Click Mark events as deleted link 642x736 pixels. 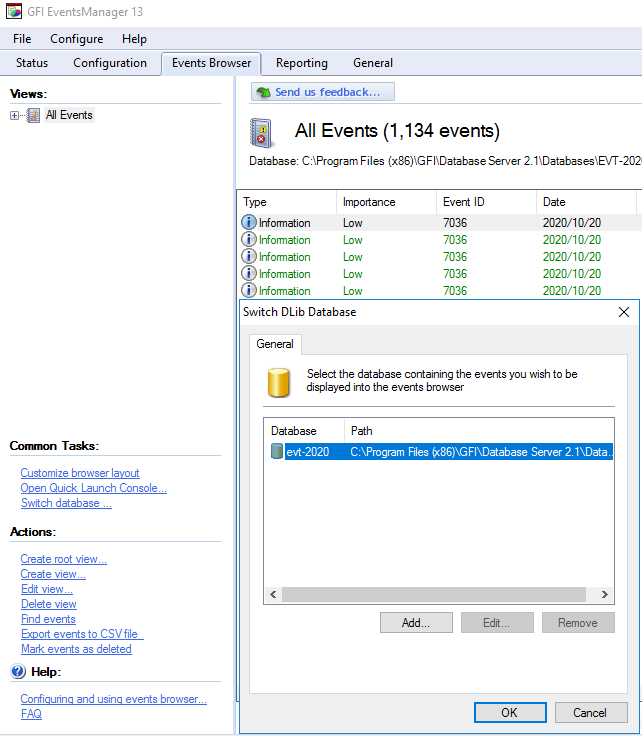pos(76,649)
